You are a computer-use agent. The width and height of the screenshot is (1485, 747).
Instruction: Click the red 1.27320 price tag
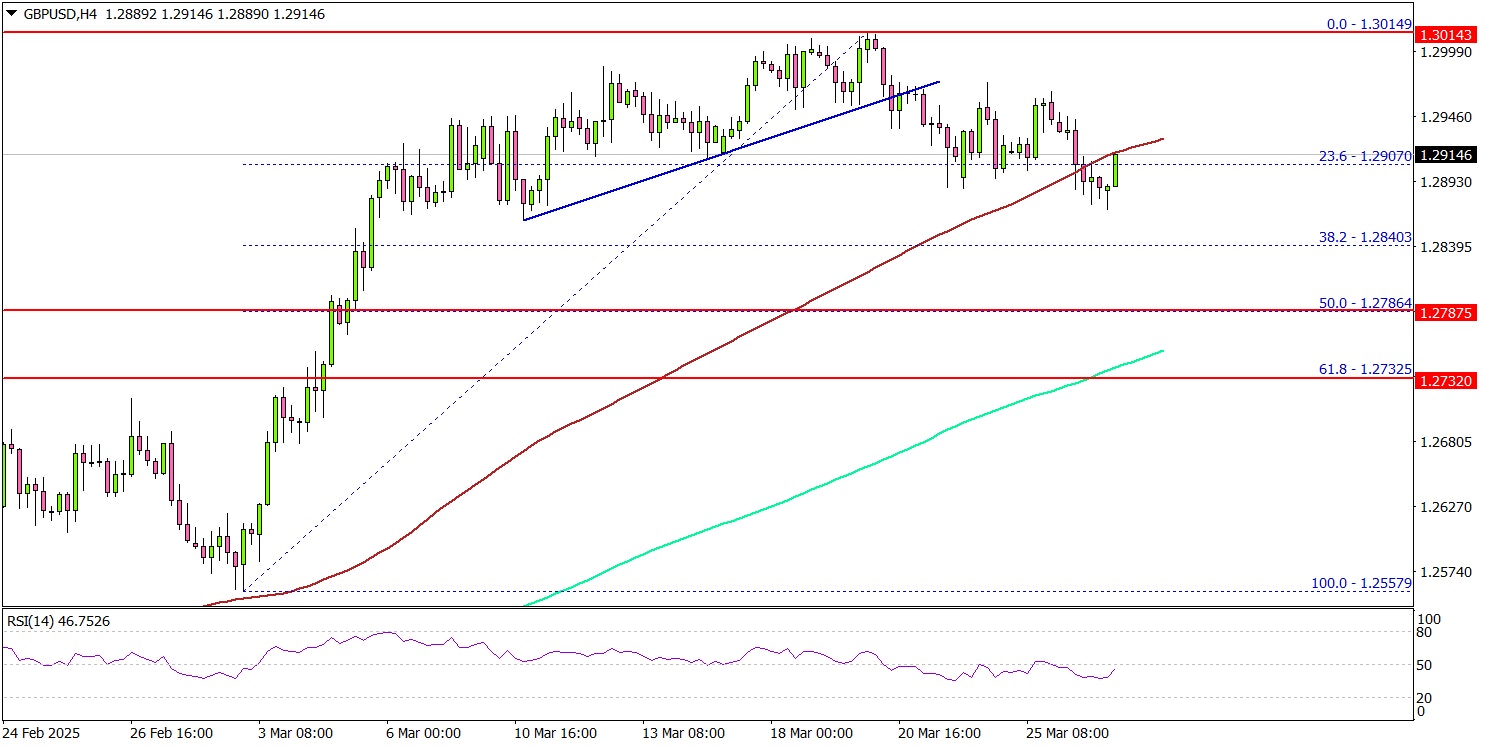pos(1448,381)
